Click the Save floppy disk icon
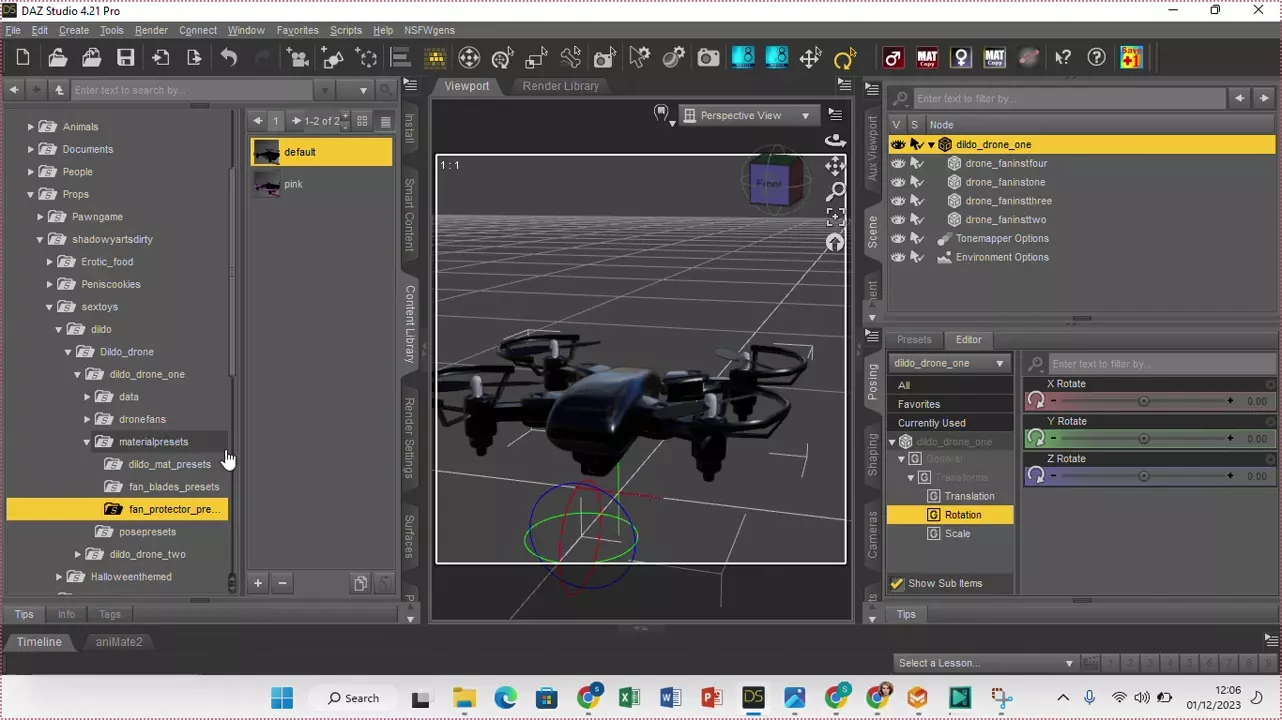Viewport: 1282px width, 720px height. pyautogui.click(x=125, y=58)
